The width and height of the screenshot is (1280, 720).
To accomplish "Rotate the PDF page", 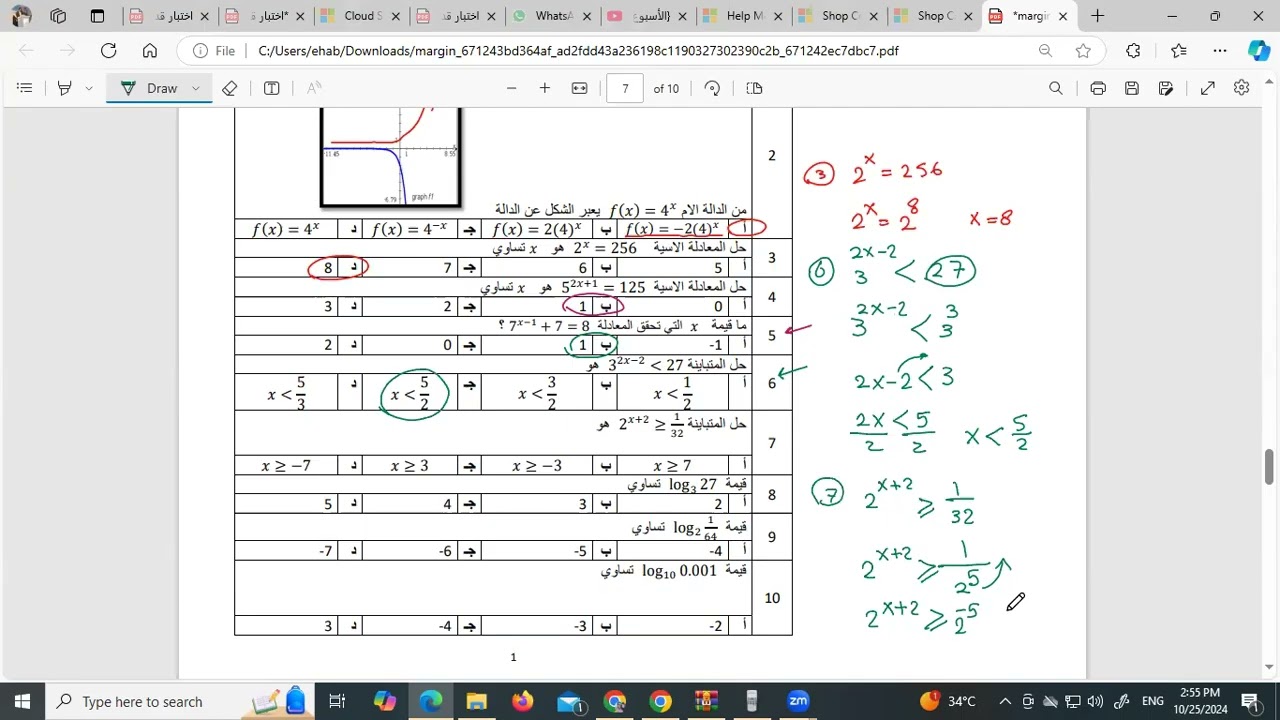I will pos(712,88).
